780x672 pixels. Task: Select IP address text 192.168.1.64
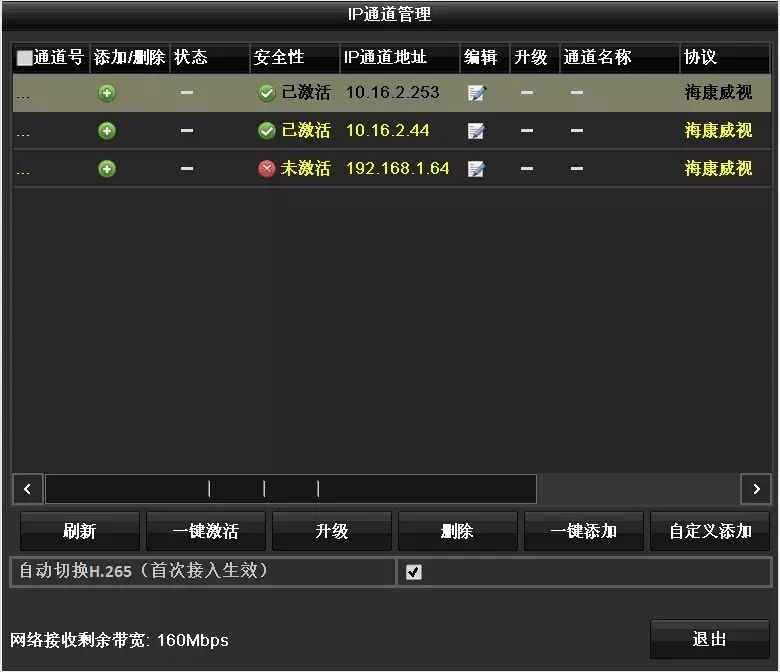point(397,169)
